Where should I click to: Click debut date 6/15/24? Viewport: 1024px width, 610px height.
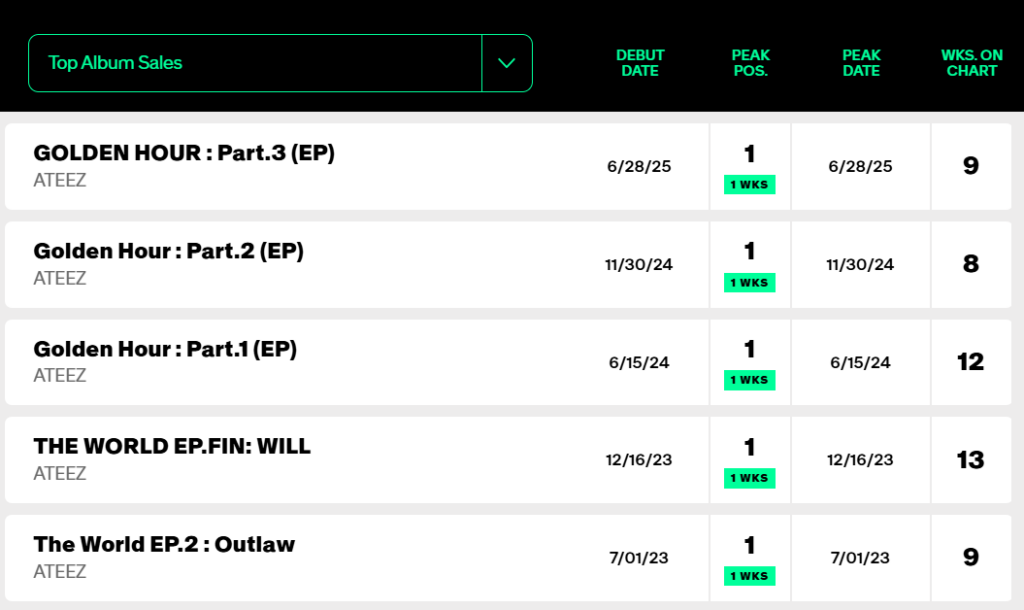(639, 362)
